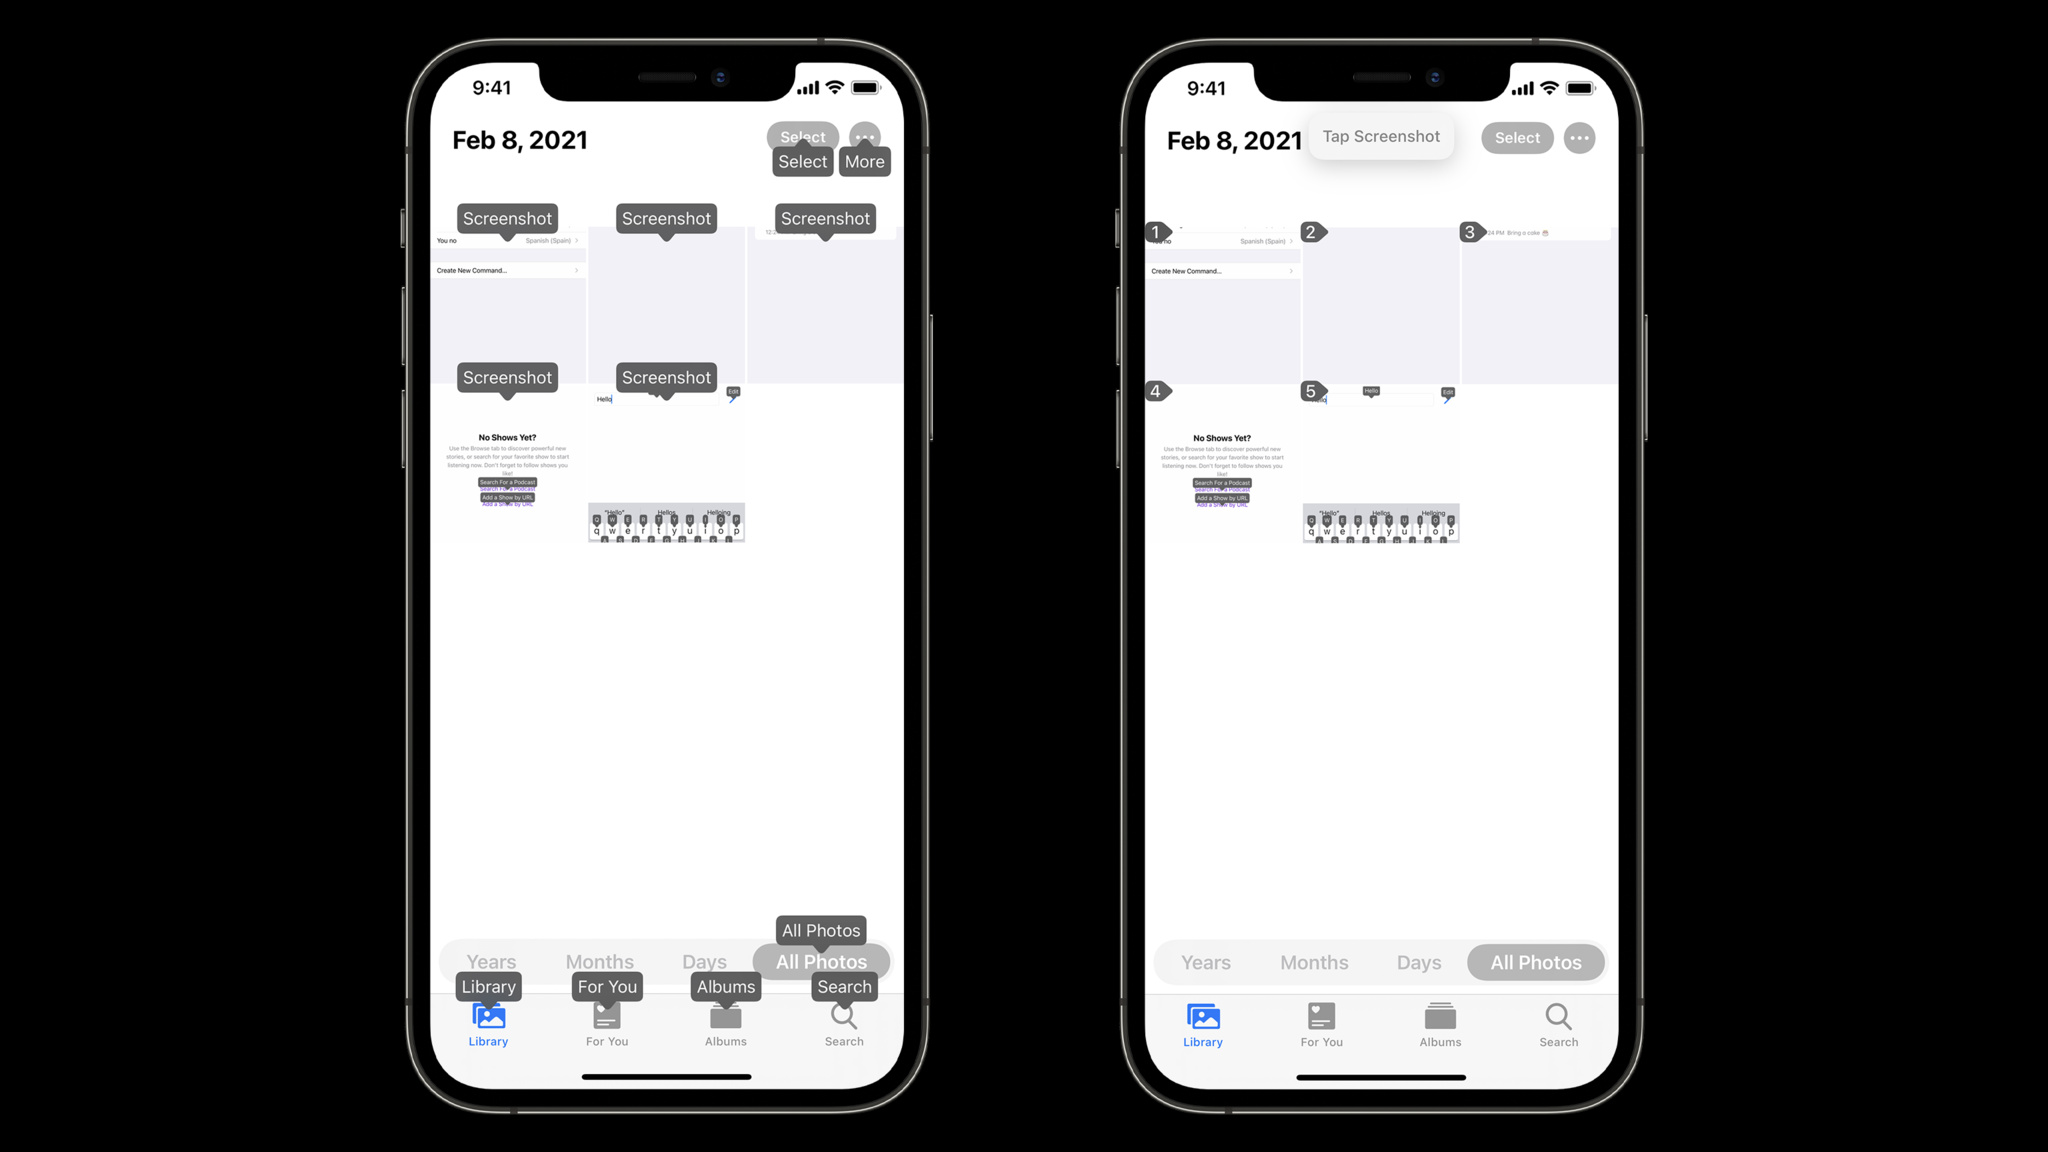Select All Photos on right phone
The image size is (2048, 1152).
coord(1536,962)
